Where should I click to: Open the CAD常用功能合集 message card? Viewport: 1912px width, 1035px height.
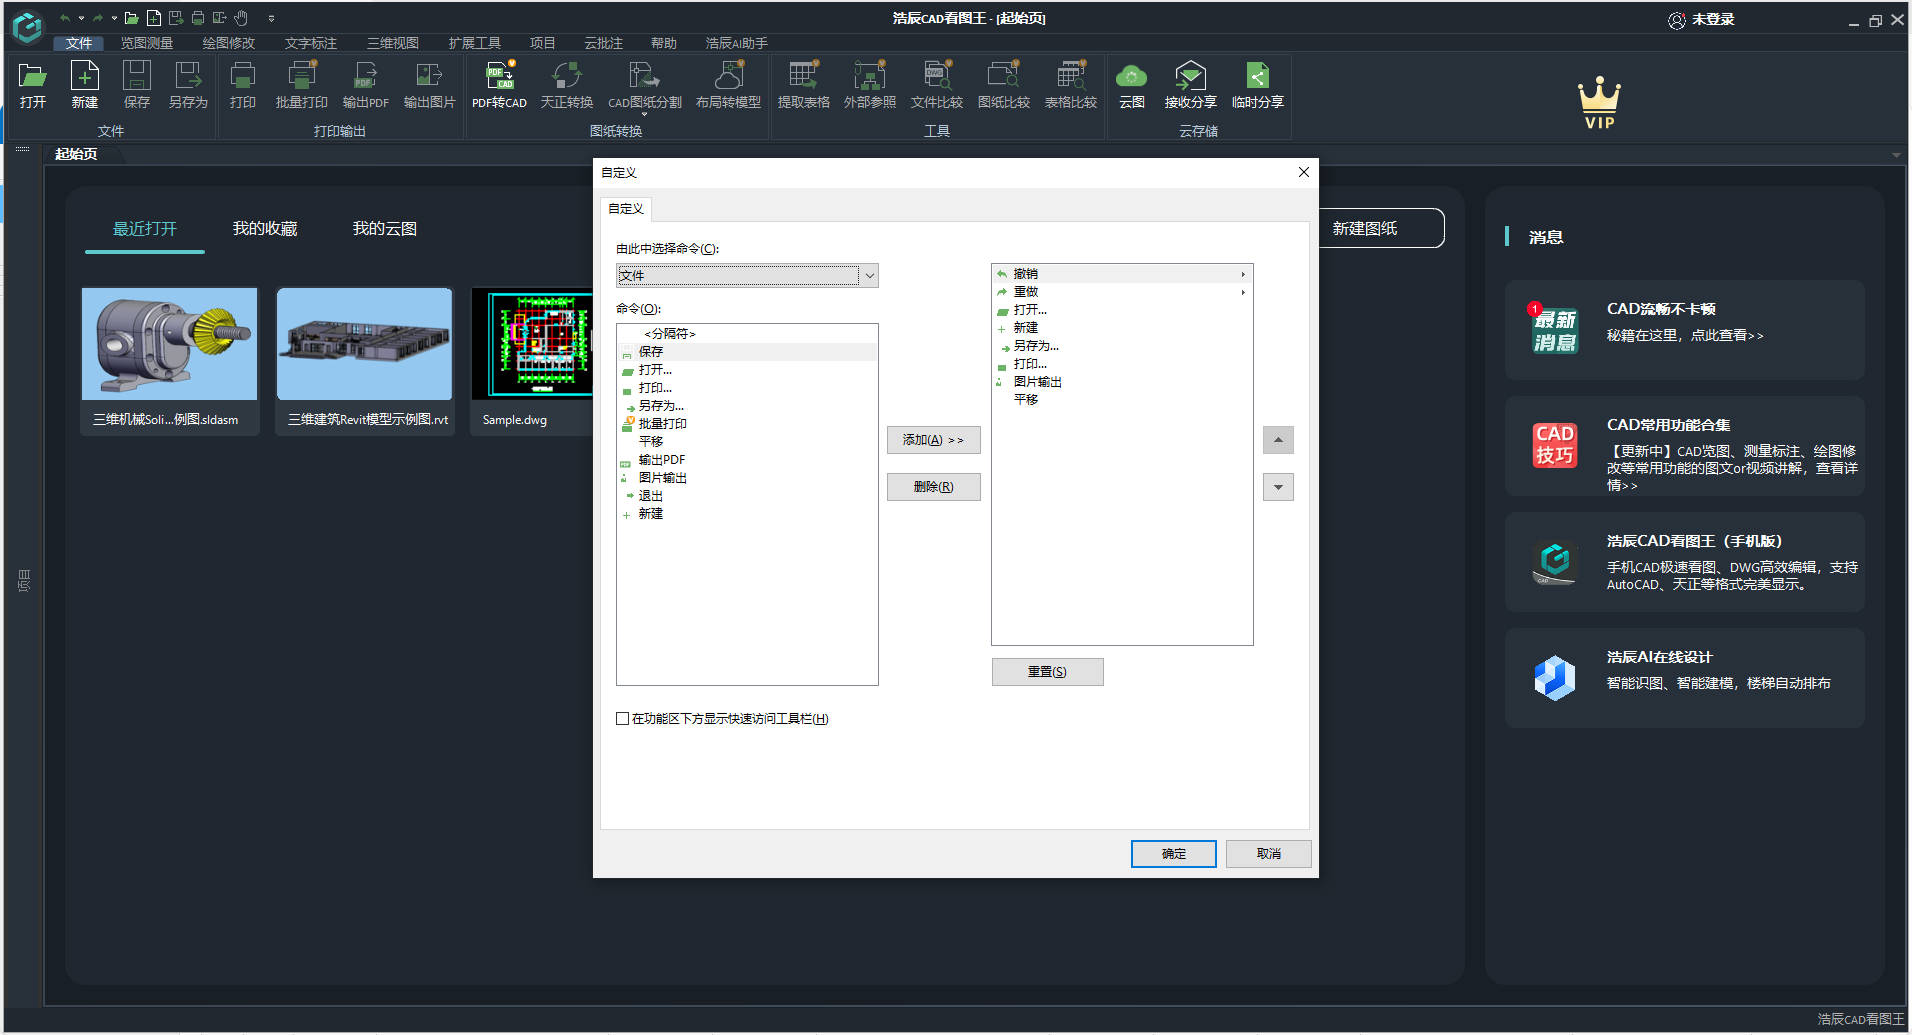click(1685, 446)
